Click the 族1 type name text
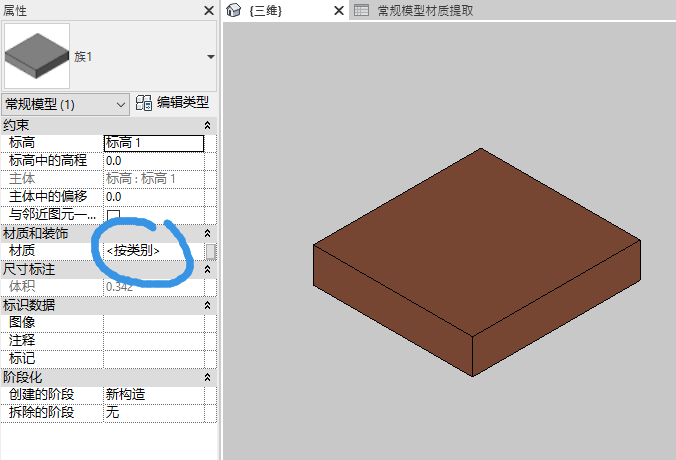The width and height of the screenshot is (676, 460). [83, 57]
